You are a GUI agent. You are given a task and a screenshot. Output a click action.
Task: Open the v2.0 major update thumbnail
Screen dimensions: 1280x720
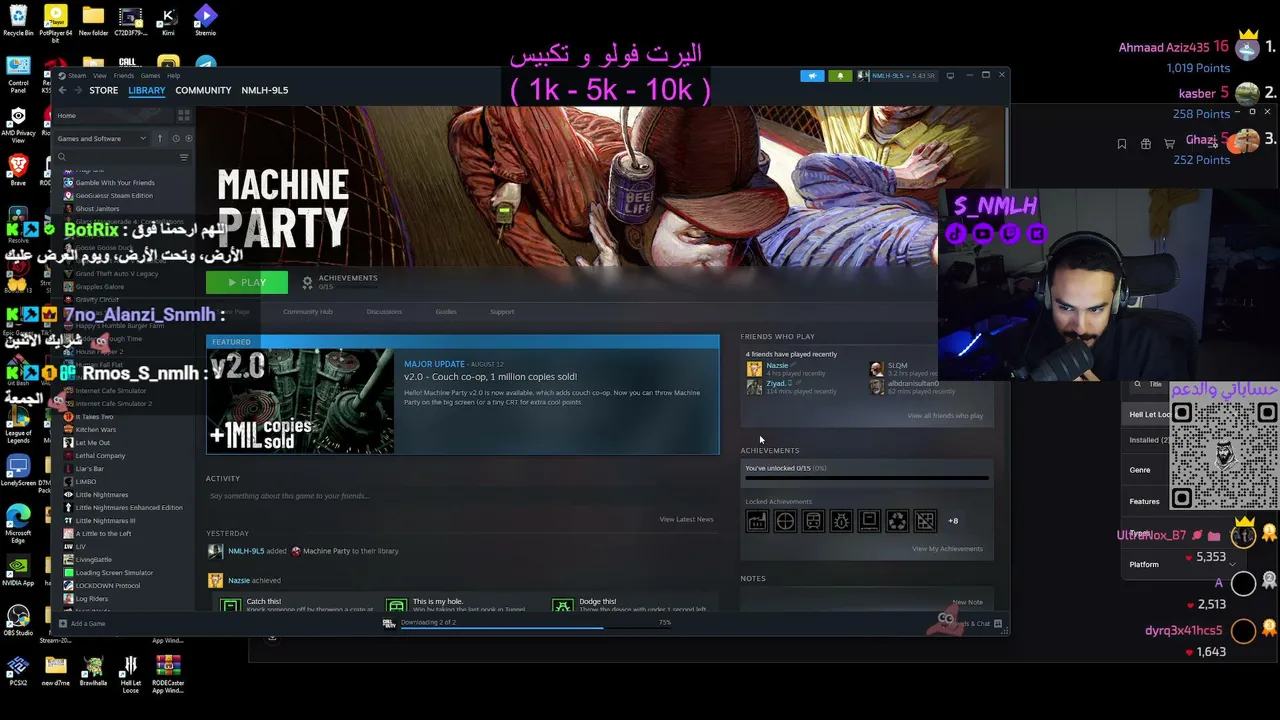[x=300, y=401]
